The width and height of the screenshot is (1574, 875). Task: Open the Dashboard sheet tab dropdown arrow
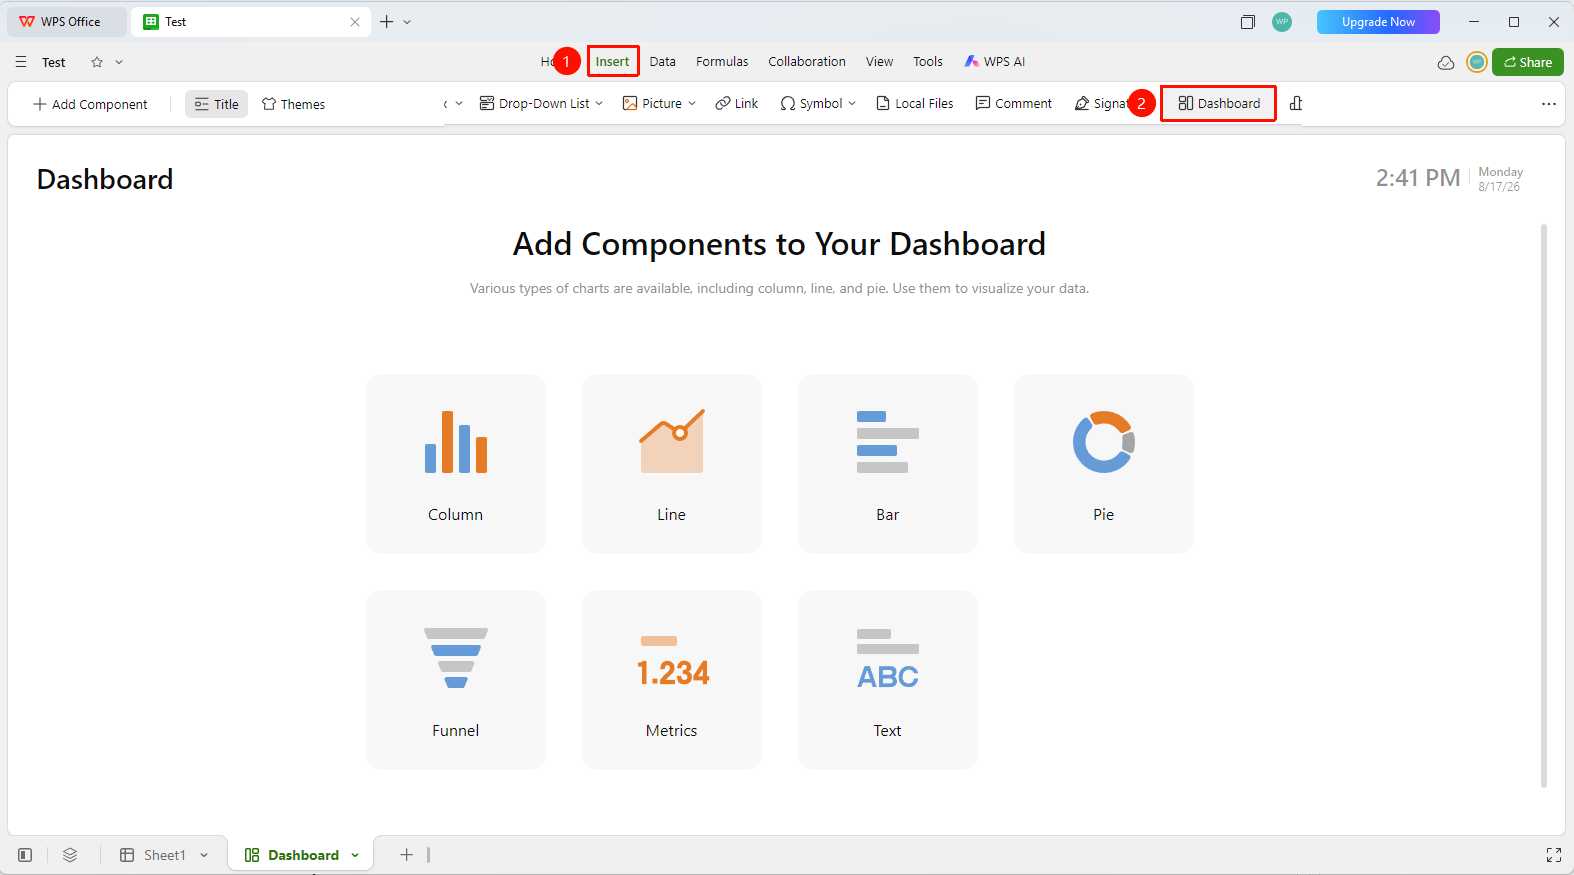click(x=355, y=856)
